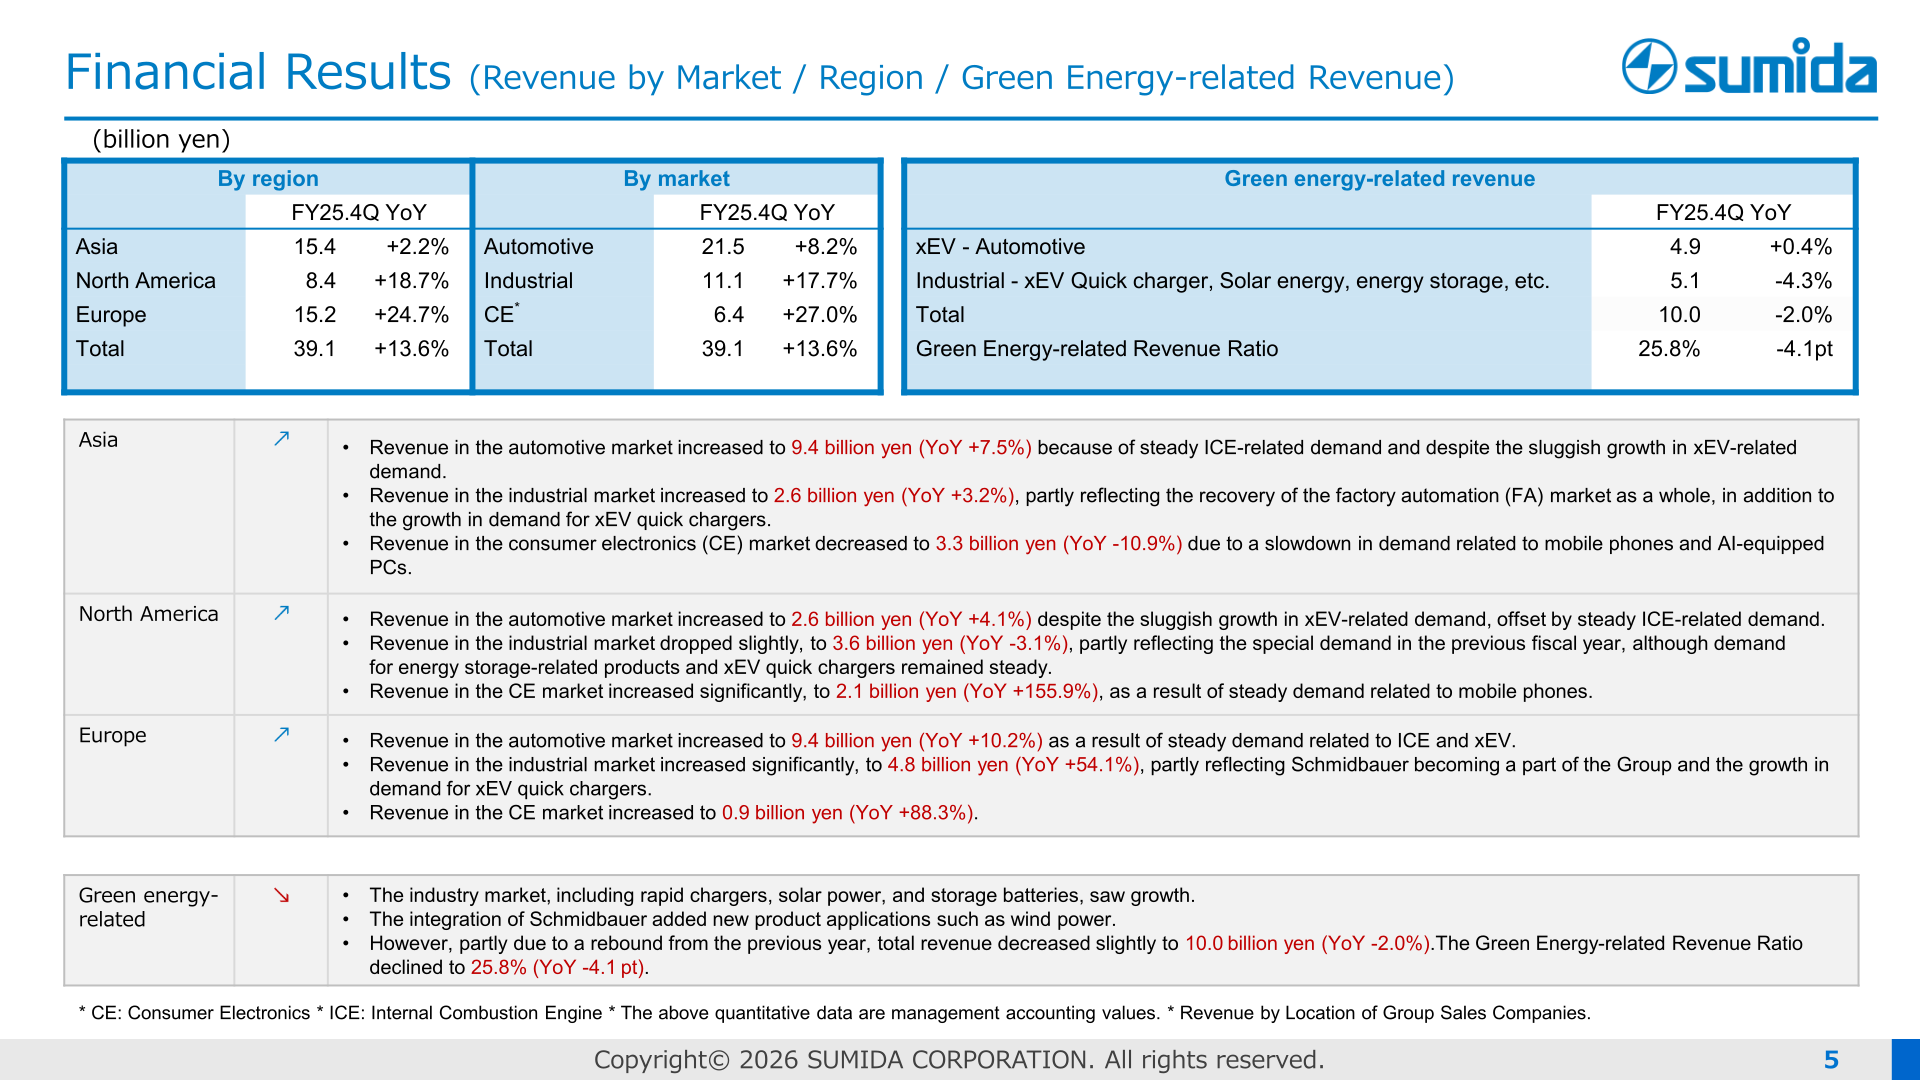
Task: Click Industrial YoY value +17.7%
Action: click(820, 281)
